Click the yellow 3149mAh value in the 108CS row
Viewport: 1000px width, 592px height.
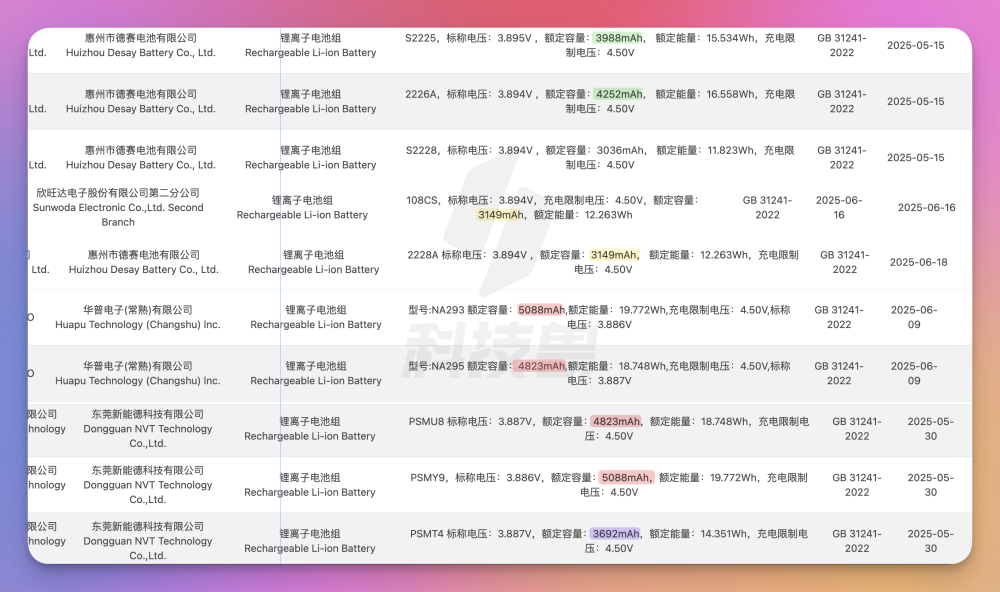(501, 215)
